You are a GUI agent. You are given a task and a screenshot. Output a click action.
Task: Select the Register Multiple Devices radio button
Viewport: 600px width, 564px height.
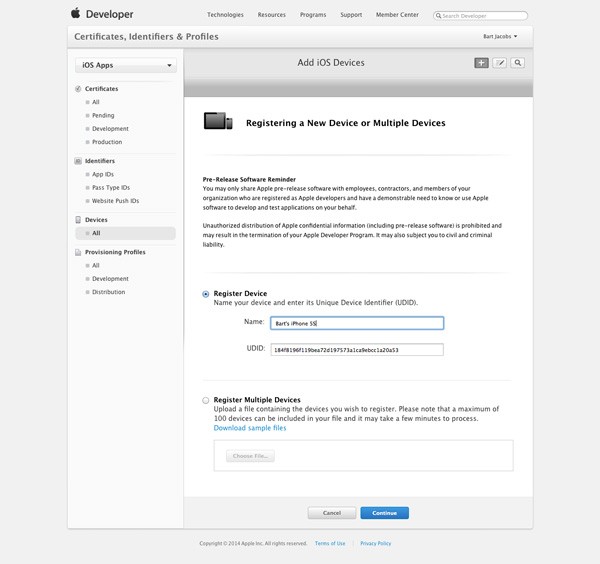point(205,400)
